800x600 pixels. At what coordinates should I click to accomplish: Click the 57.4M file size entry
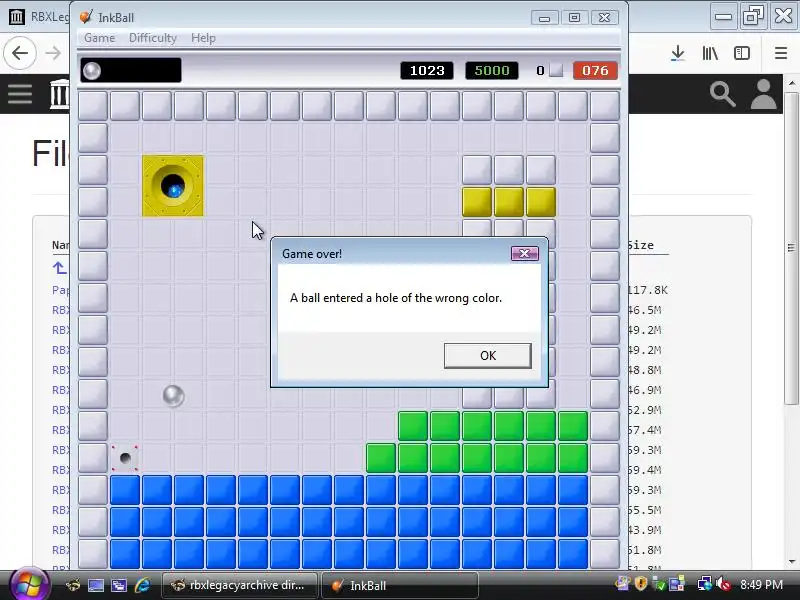(644, 430)
